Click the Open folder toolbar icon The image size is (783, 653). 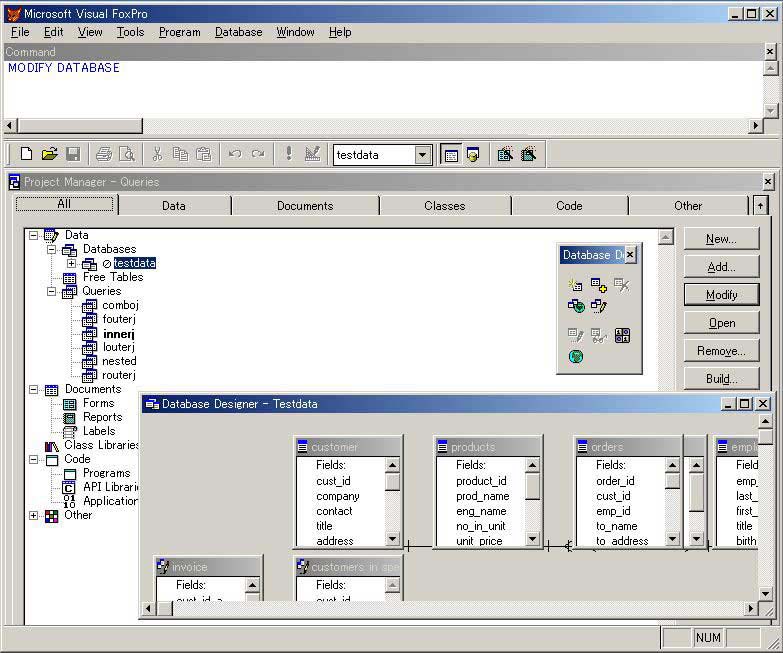pyautogui.click(x=49, y=154)
